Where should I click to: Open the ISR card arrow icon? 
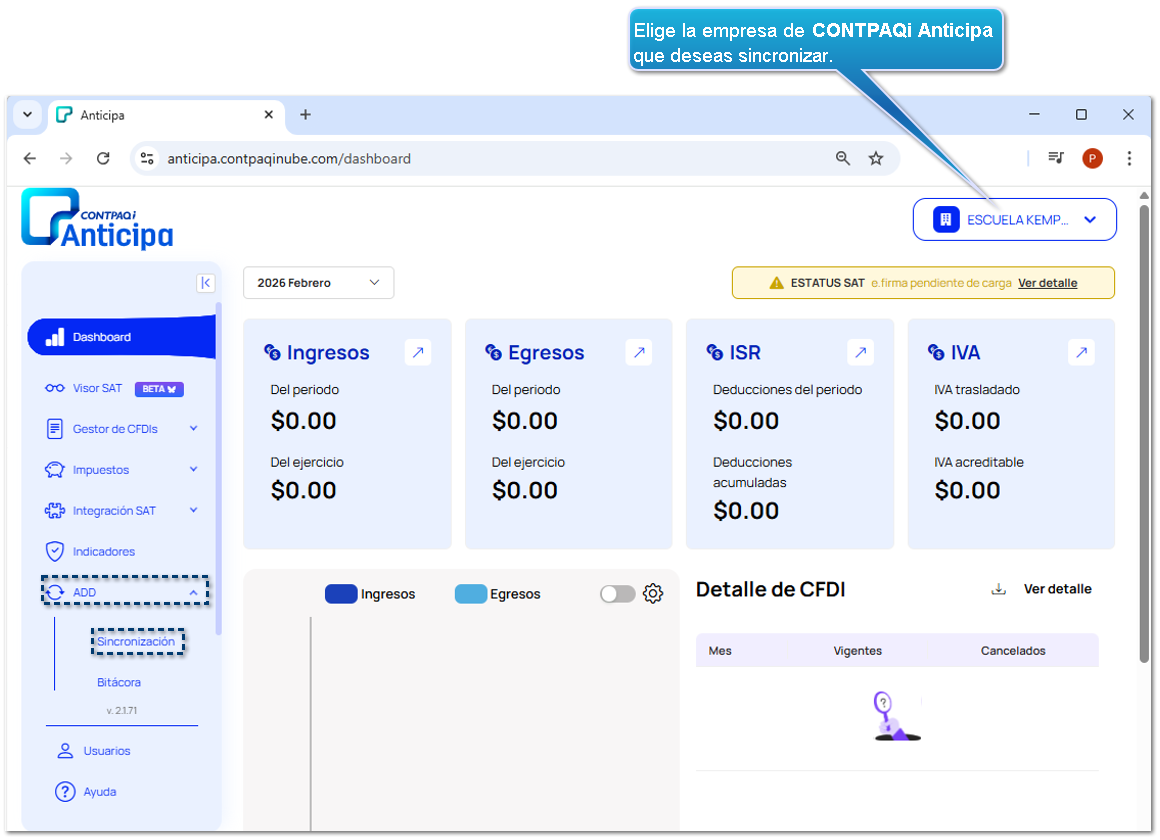tap(860, 352)
